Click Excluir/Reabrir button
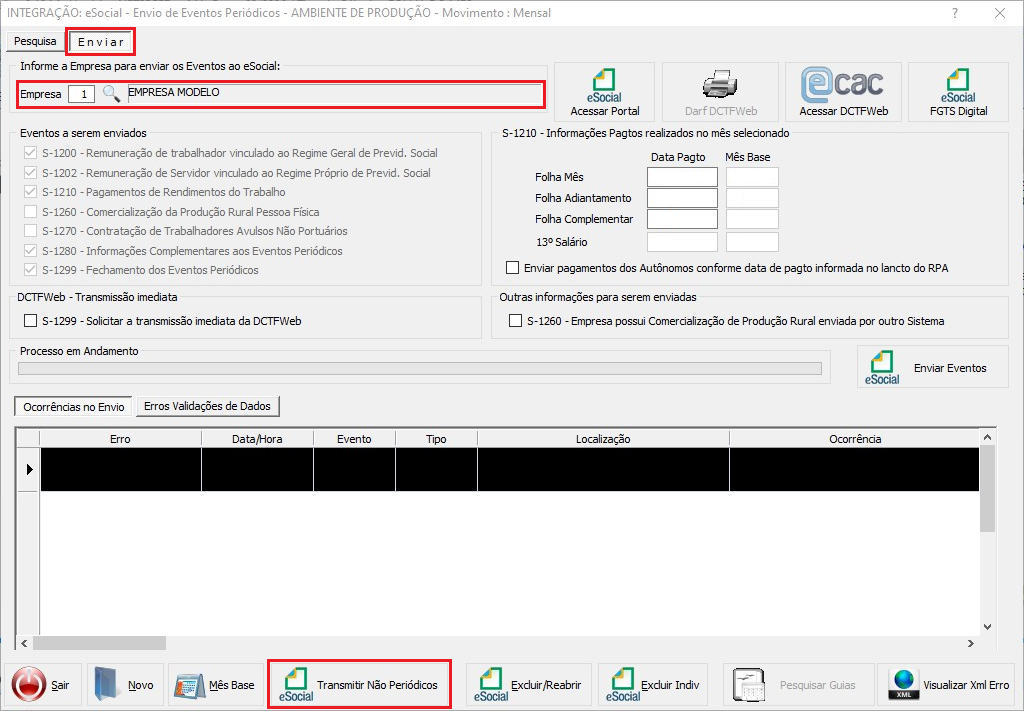Viewport: 1024px width, 711px height. click(x=528, y=685)
